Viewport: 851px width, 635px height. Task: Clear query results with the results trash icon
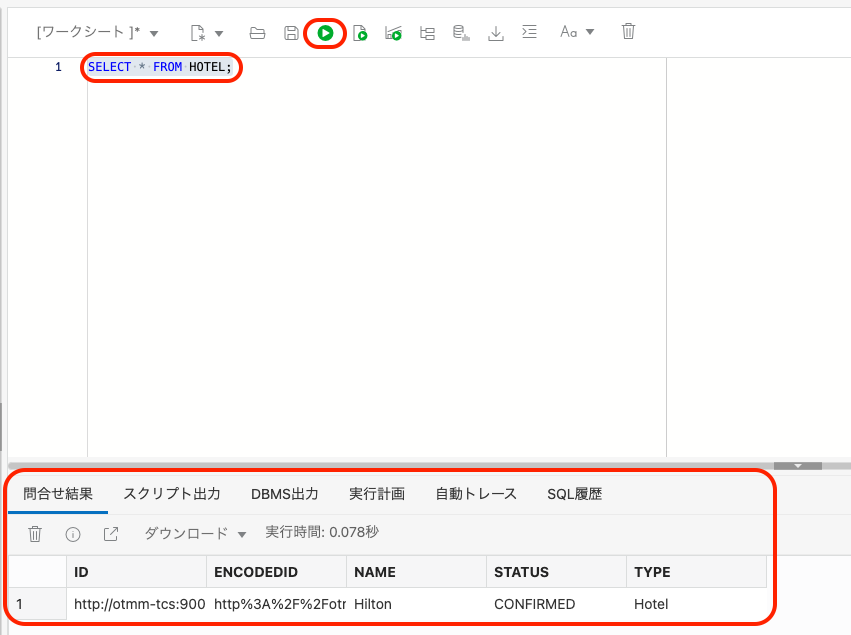[x=35, y=534]
